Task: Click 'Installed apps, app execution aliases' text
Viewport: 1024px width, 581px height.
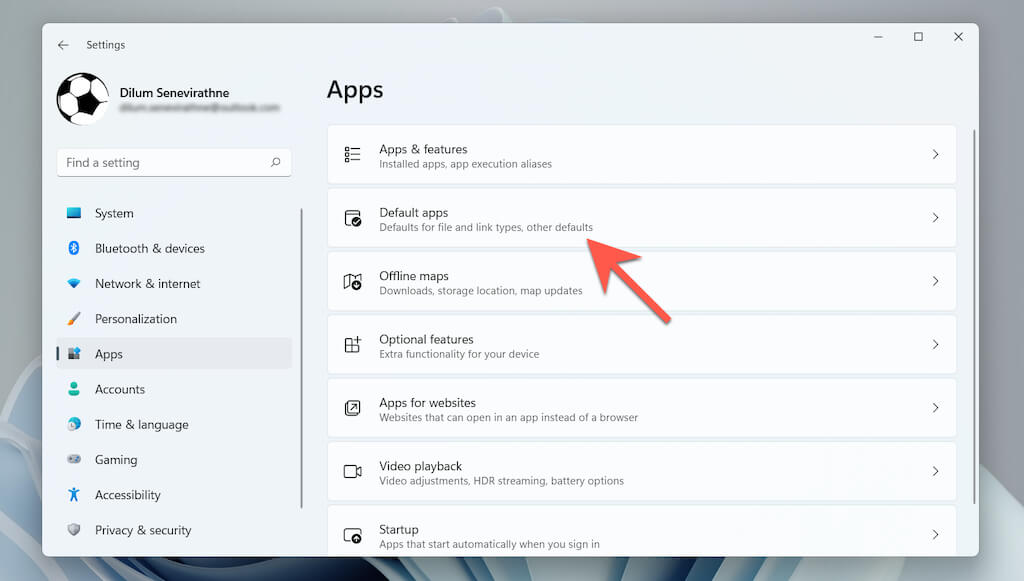Action: pyautogui.click(x=466, y=164)
